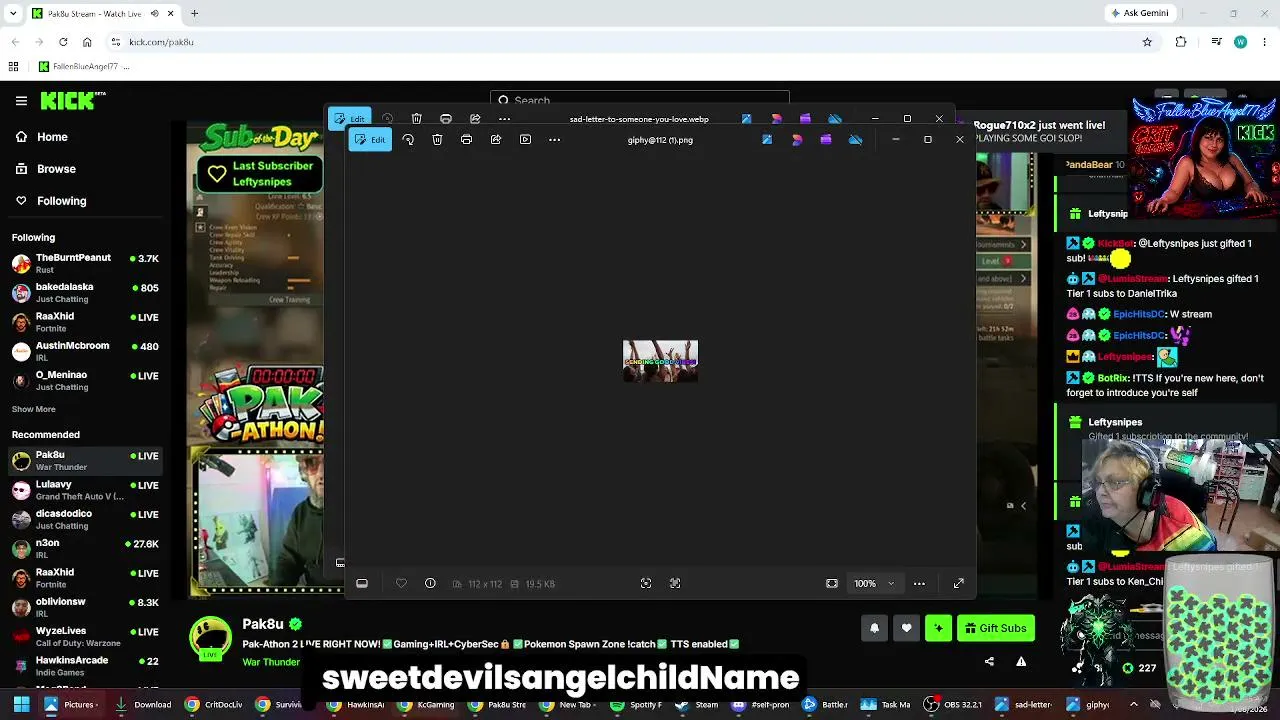Click the Kick search field
1280x720 pixels.
coord(640,100)
